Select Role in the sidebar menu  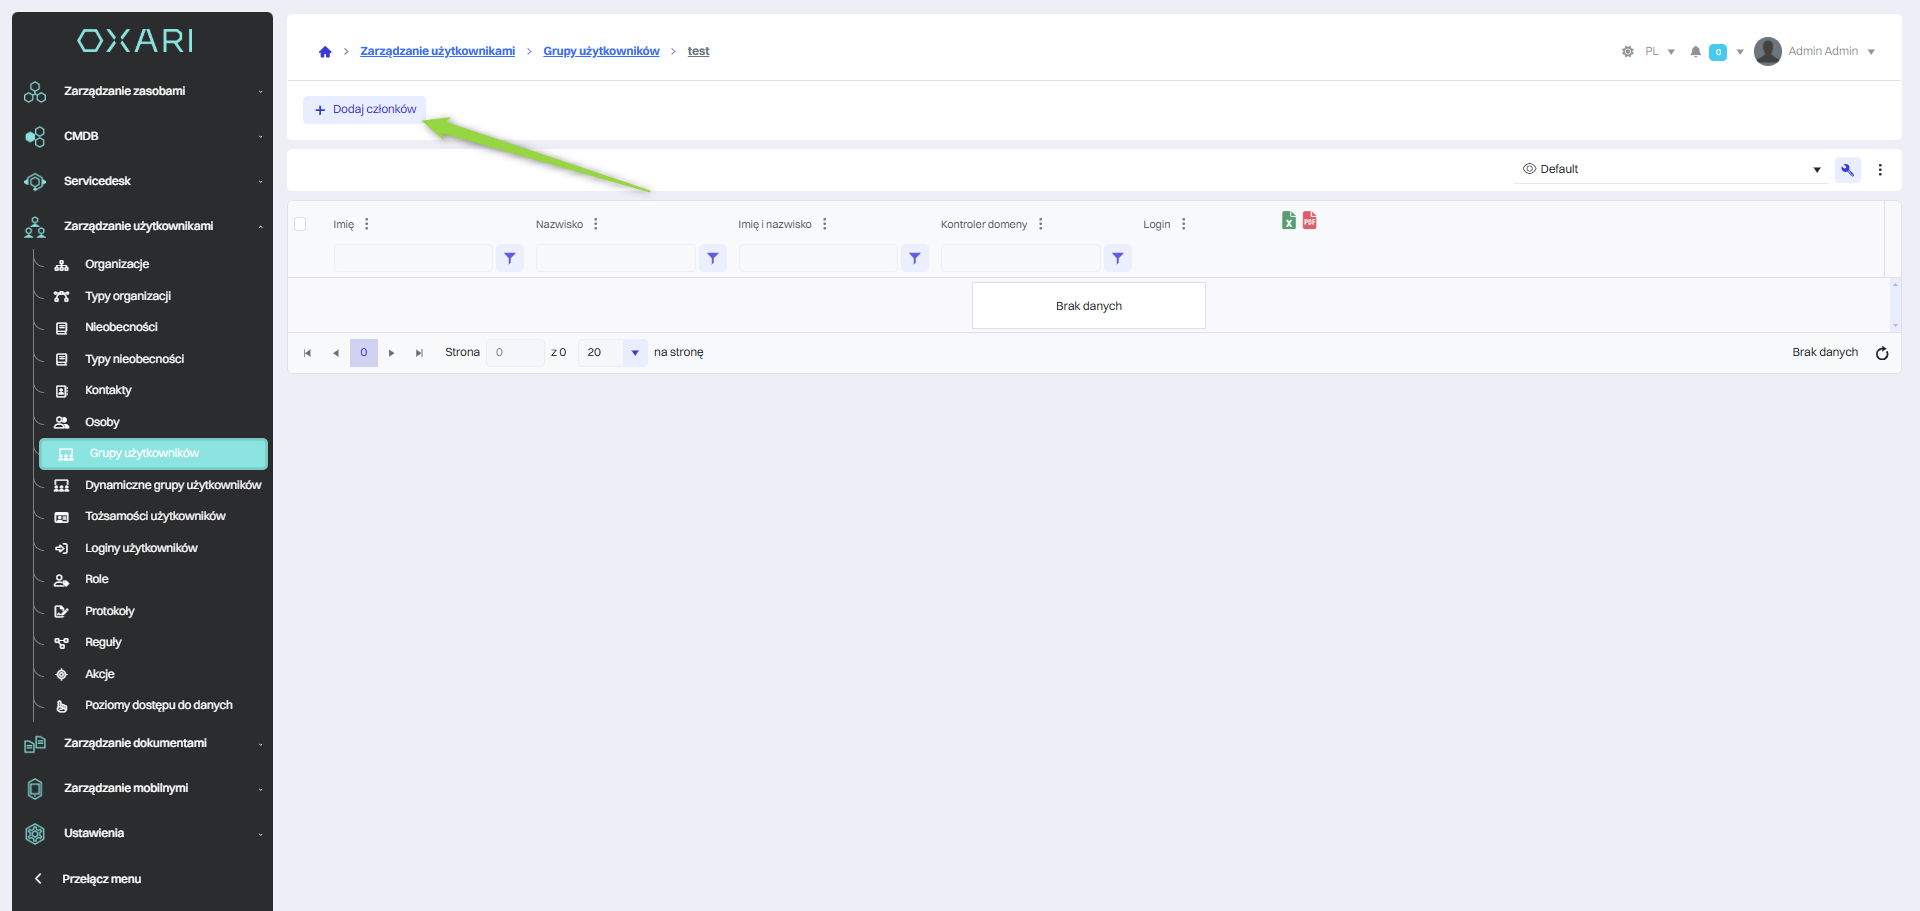(x=97, y=579)
